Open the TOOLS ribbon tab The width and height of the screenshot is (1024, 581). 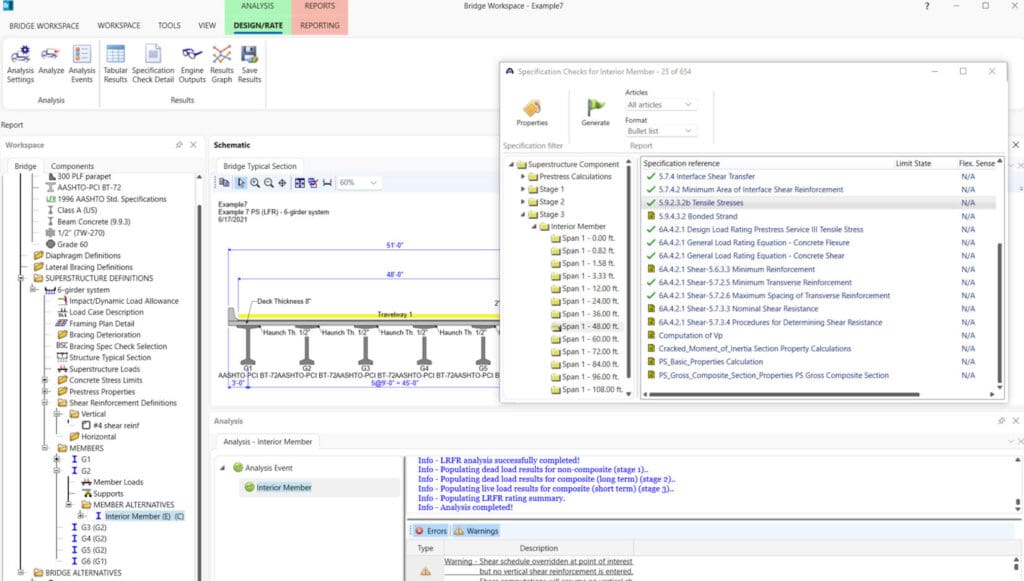click(169, 25)
